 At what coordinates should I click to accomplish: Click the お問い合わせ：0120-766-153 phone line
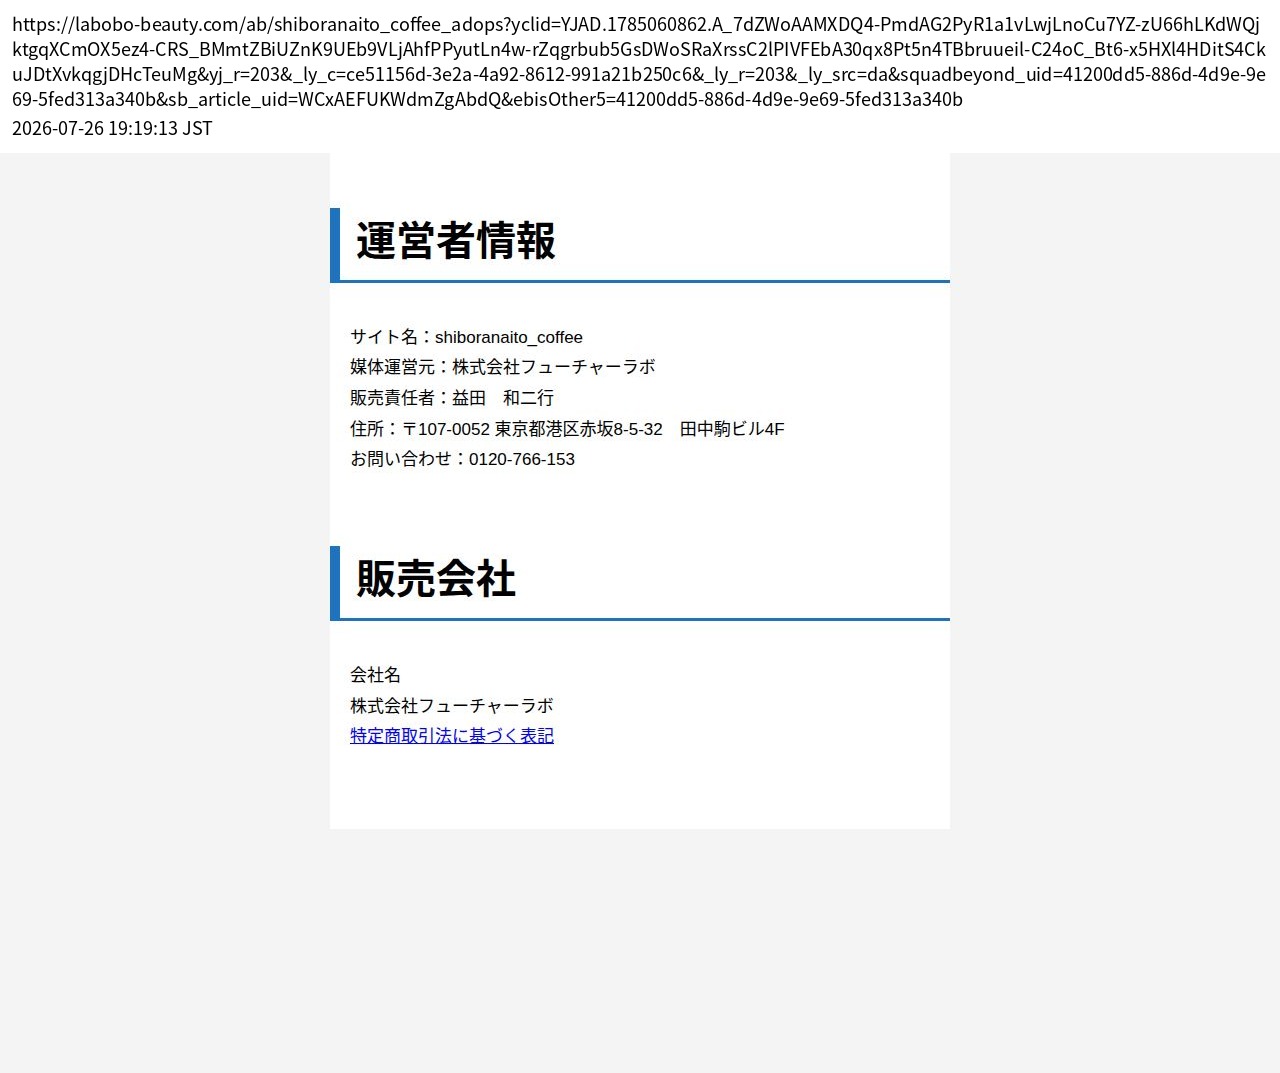tap(462, 459)
